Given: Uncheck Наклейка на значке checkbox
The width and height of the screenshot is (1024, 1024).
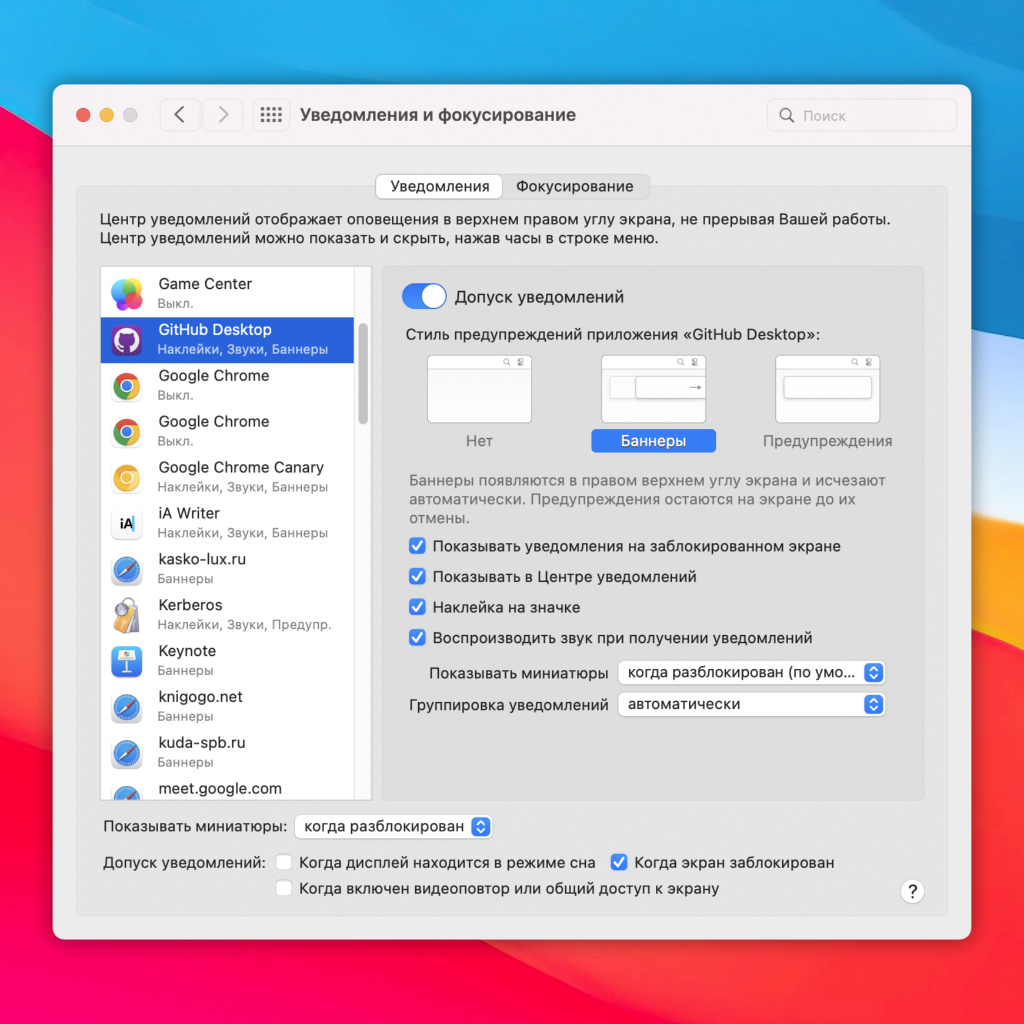Looking at the screenshot, I should [417, 608].
